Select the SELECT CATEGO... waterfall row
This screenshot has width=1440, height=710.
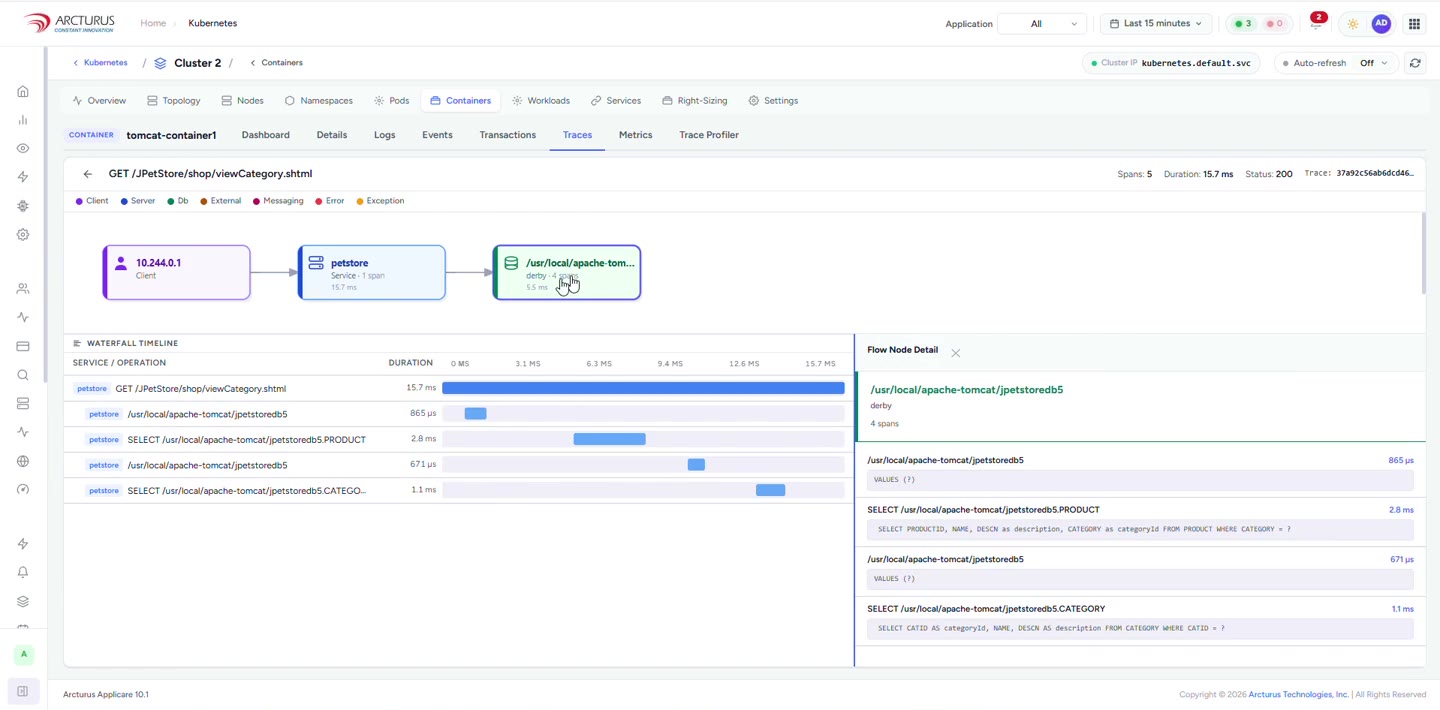click(458, 490)
